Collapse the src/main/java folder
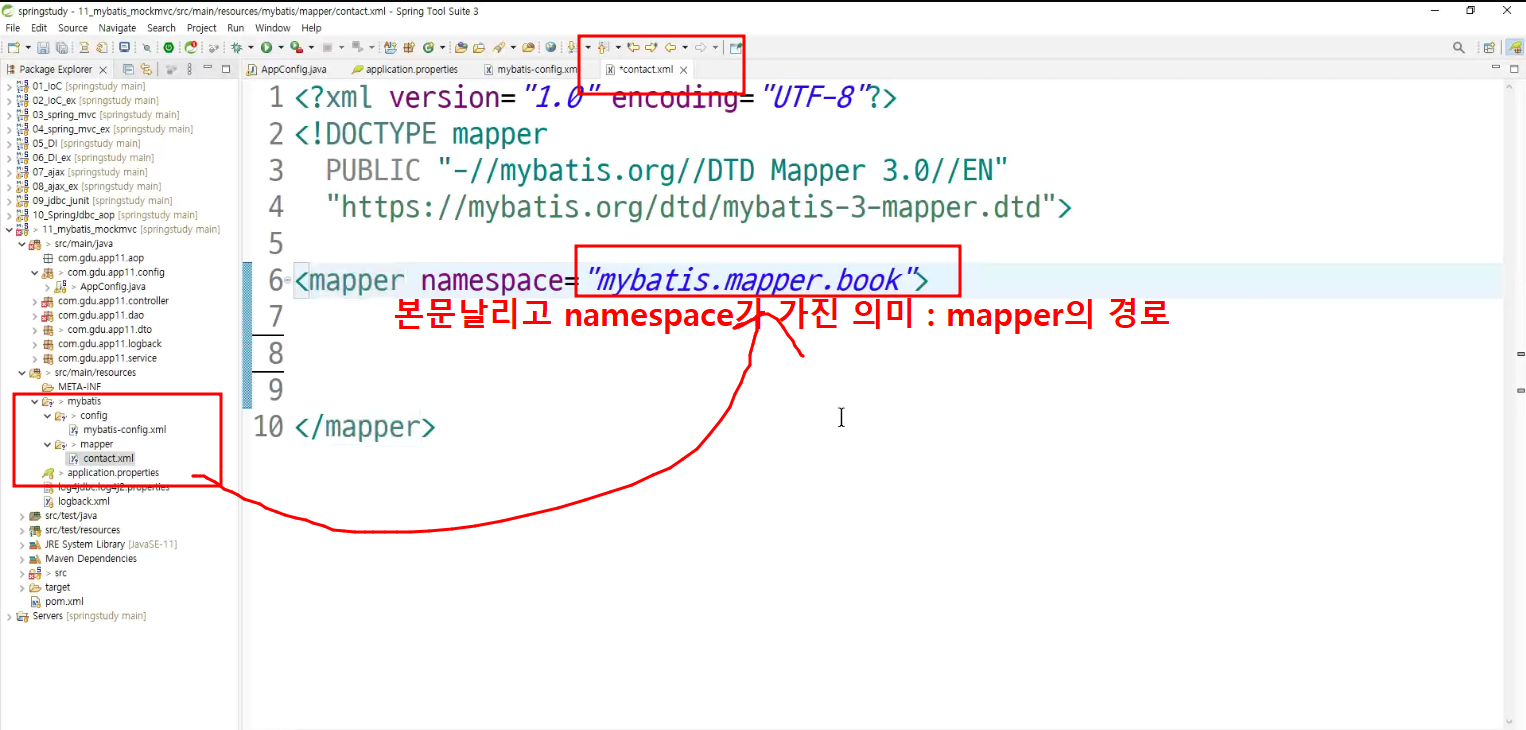The width and height of the screenshot is (1526, 730). click(x=21, y=244)
